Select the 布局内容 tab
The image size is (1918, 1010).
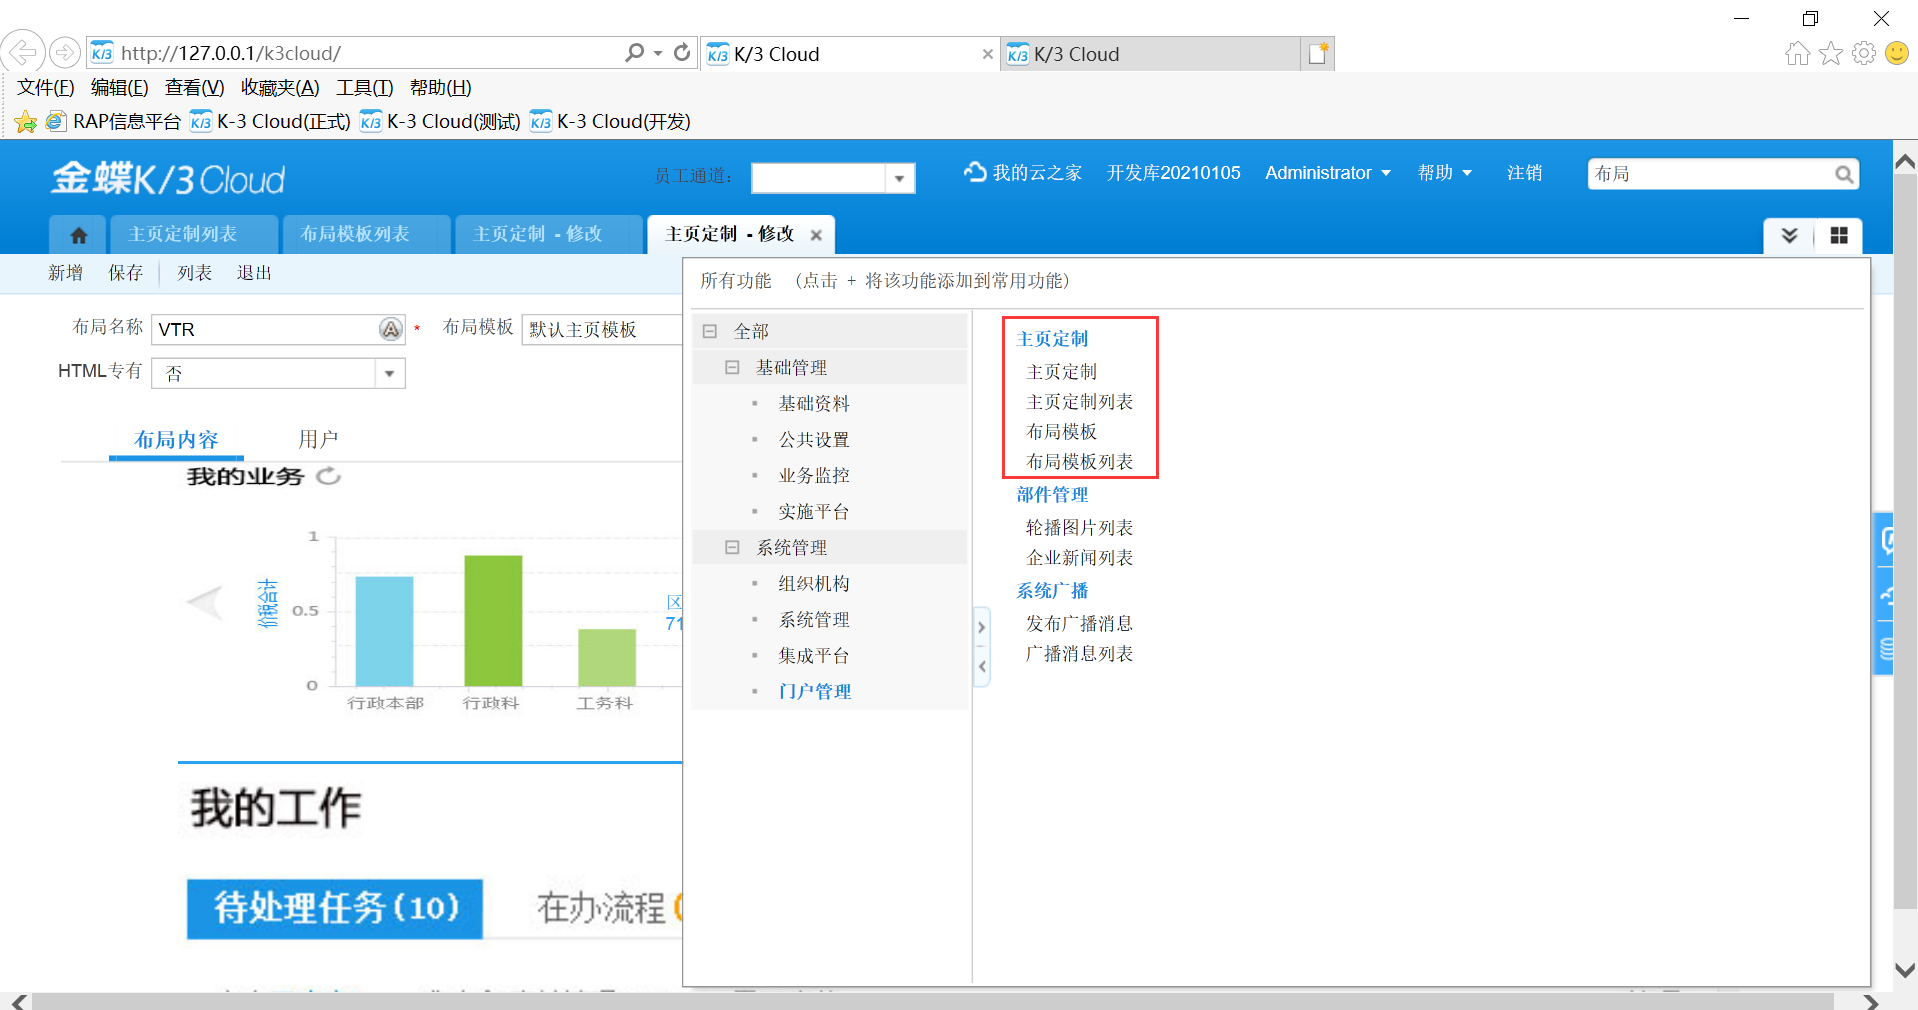pos(176,440)
